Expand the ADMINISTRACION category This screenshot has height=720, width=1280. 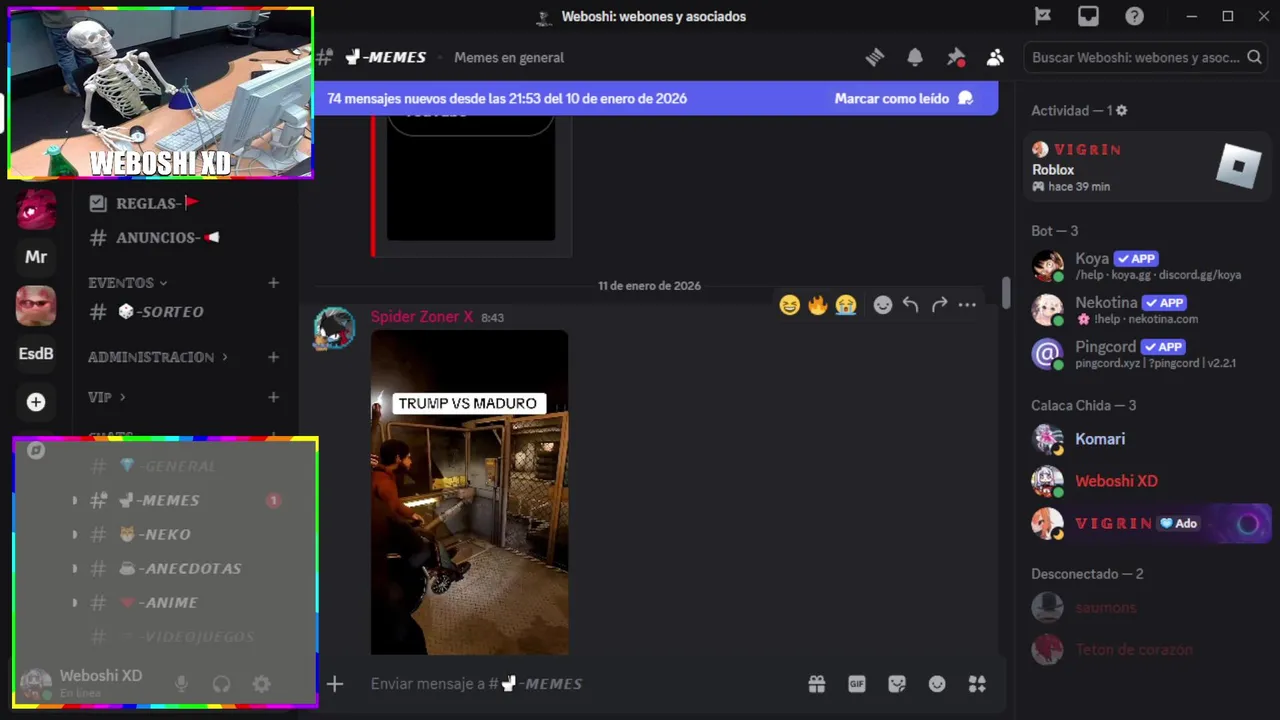pyautogui.click(x=157, y=357)
